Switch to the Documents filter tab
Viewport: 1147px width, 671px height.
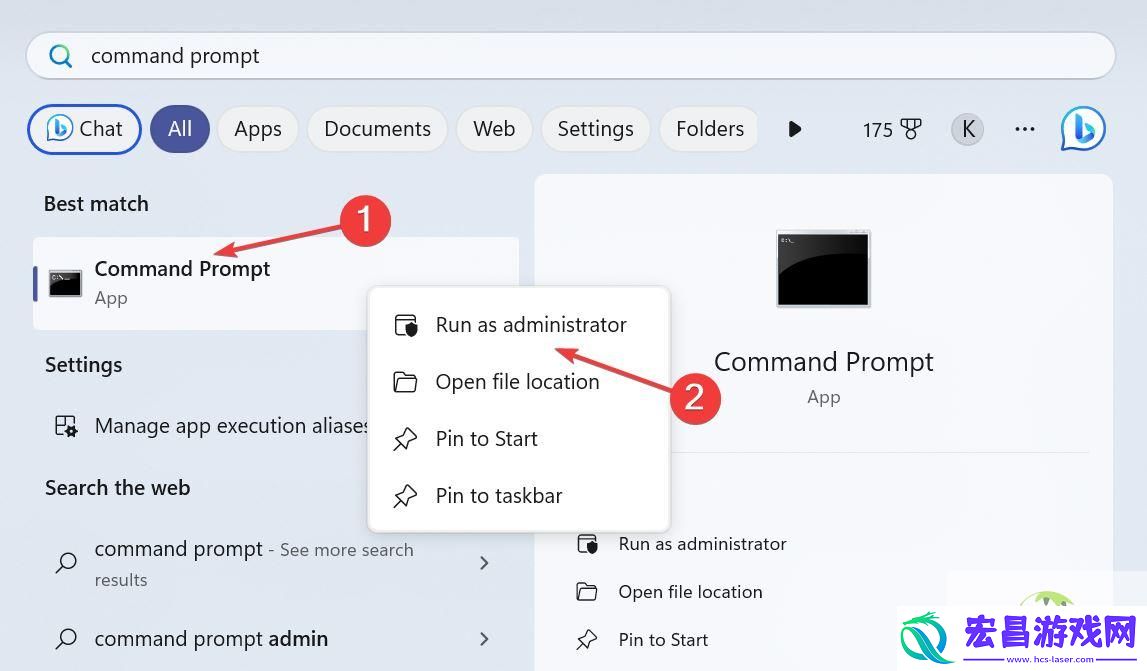[x=377, y=129]
